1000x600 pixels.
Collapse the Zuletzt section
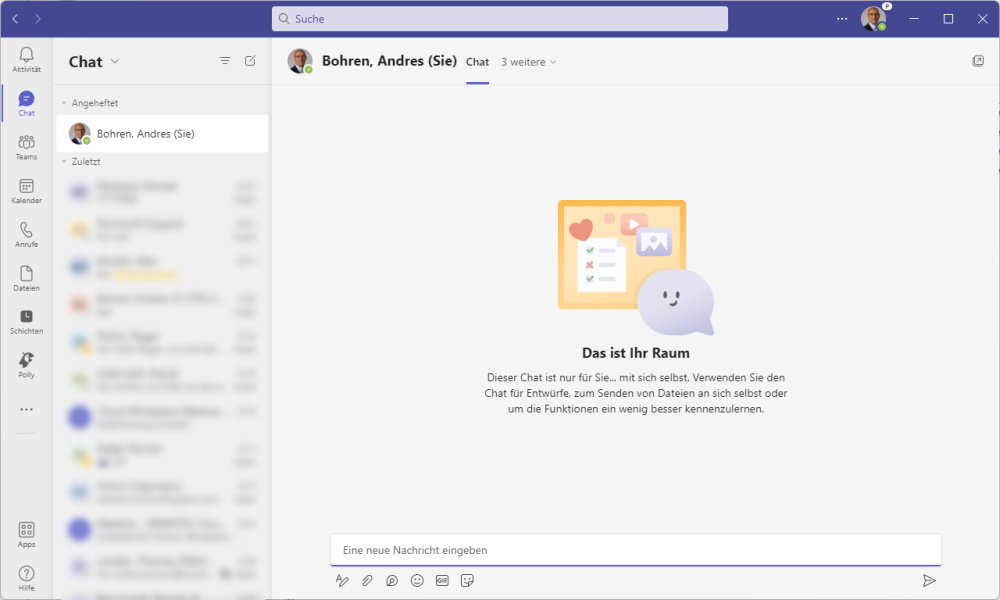[82, 161]
